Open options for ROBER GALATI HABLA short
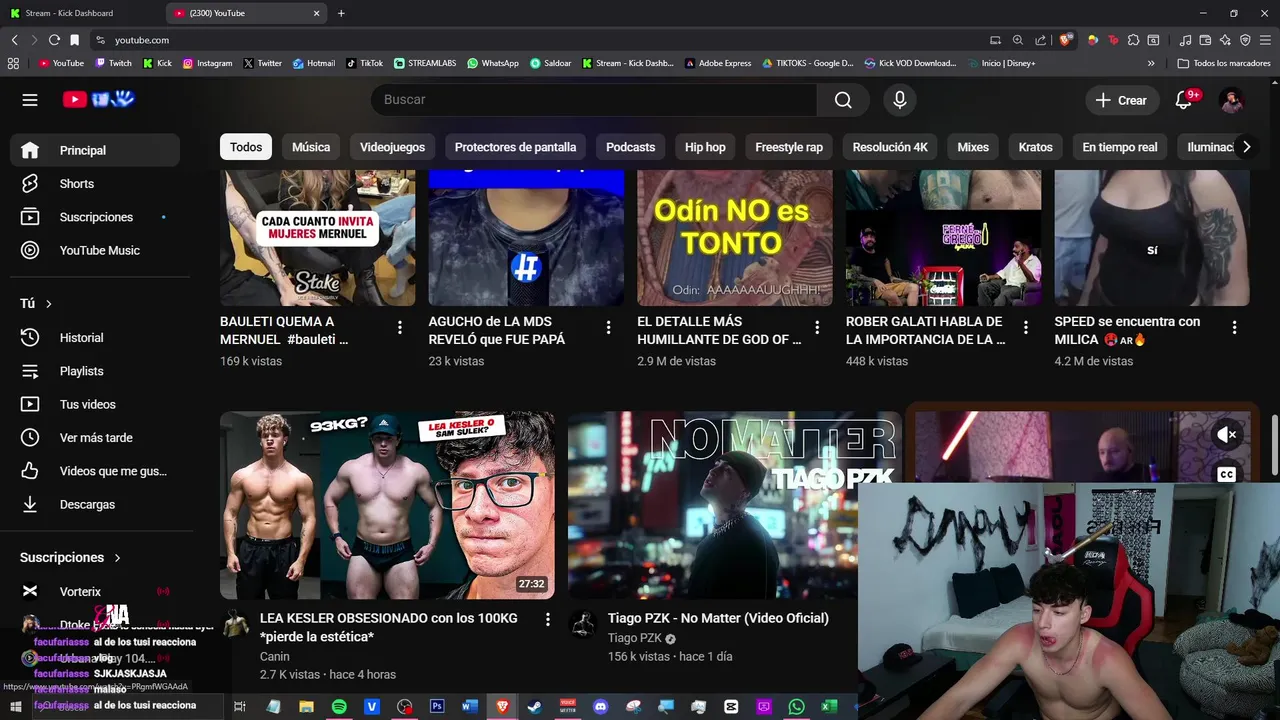 1025,327
